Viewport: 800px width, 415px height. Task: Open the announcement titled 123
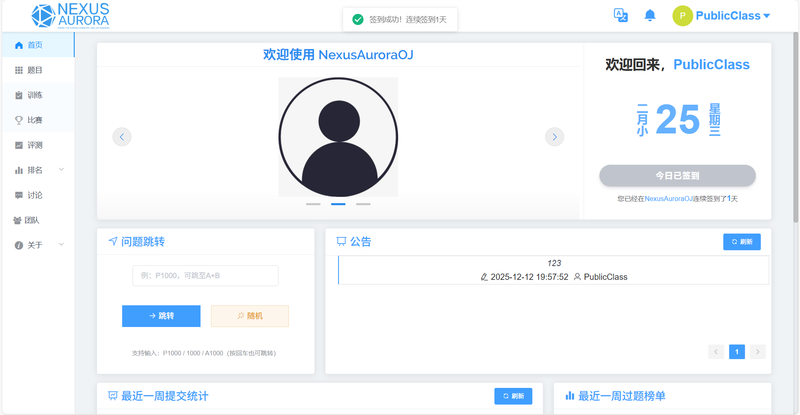click(554, 263)
